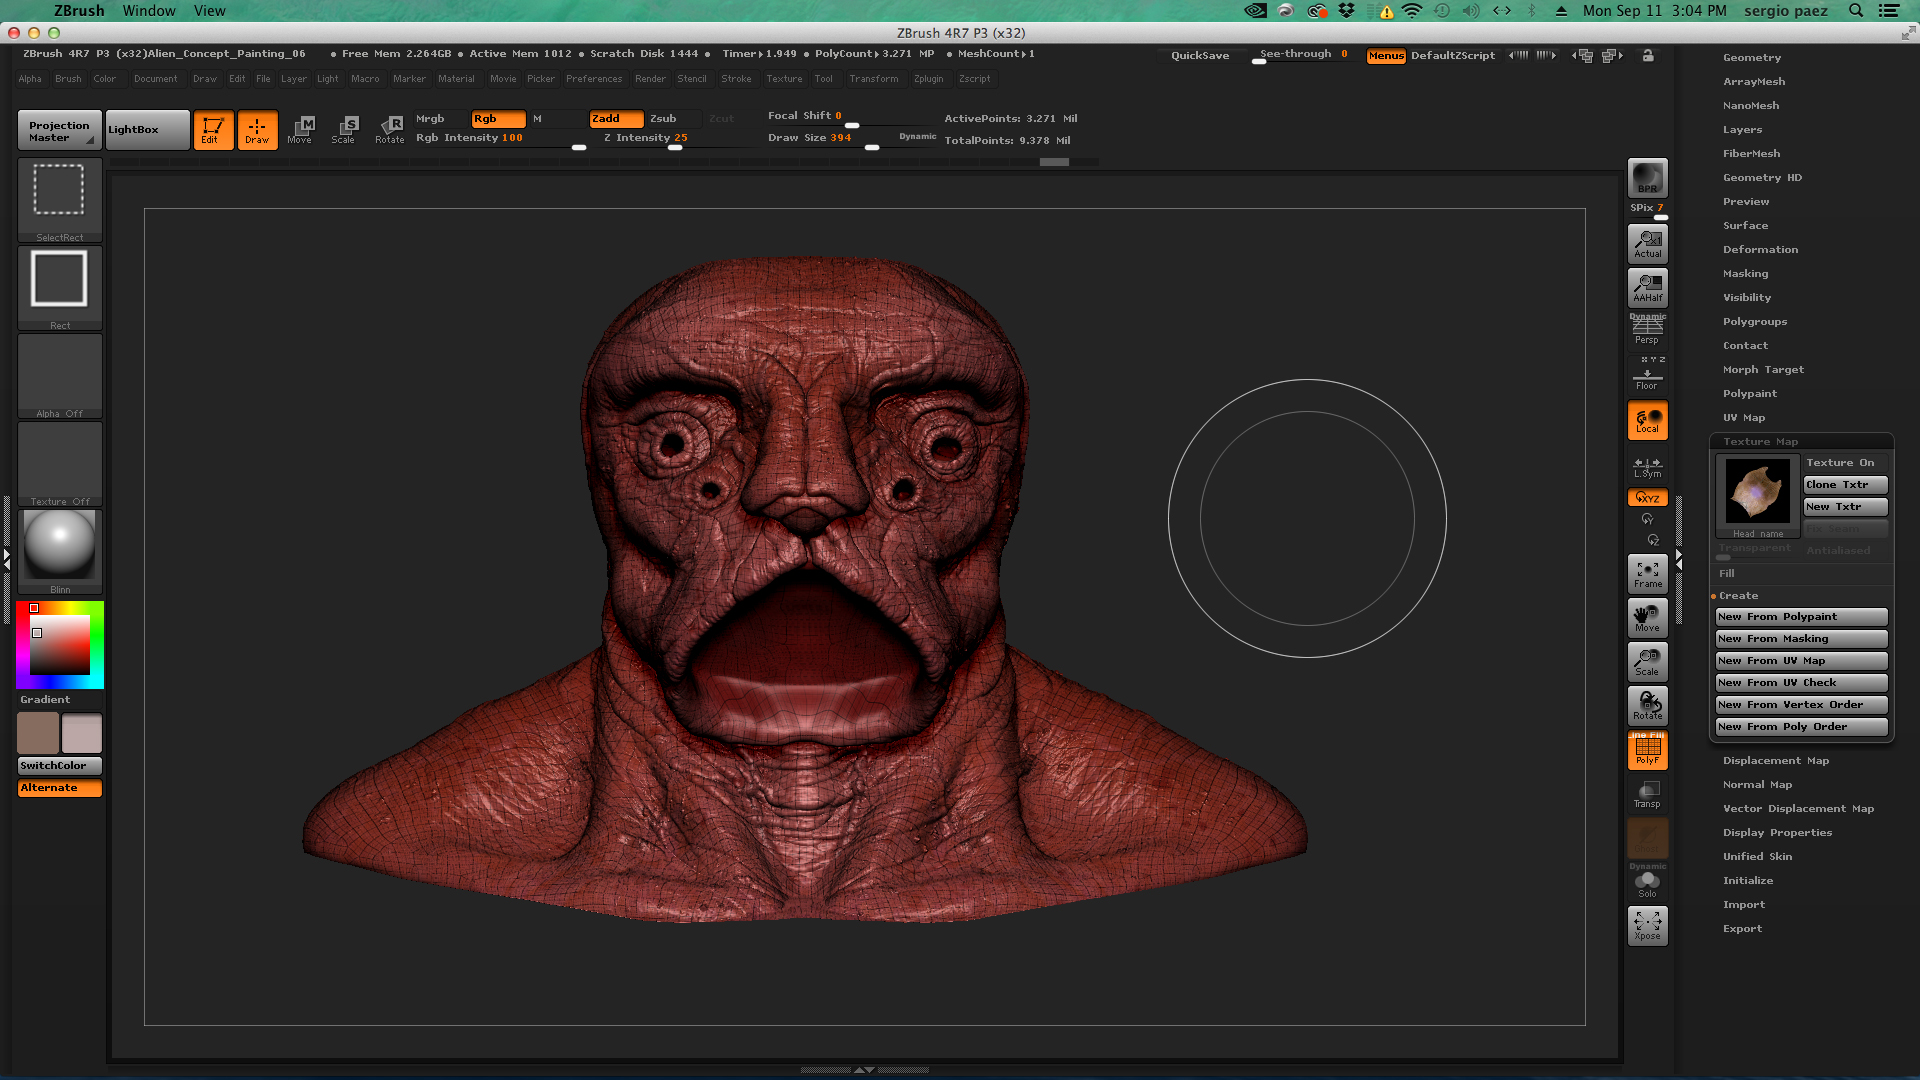This screenshot has height=1080, width=1920.
Task: Toggle XYZ rotation mode
Action: (x=1647, y=498)
